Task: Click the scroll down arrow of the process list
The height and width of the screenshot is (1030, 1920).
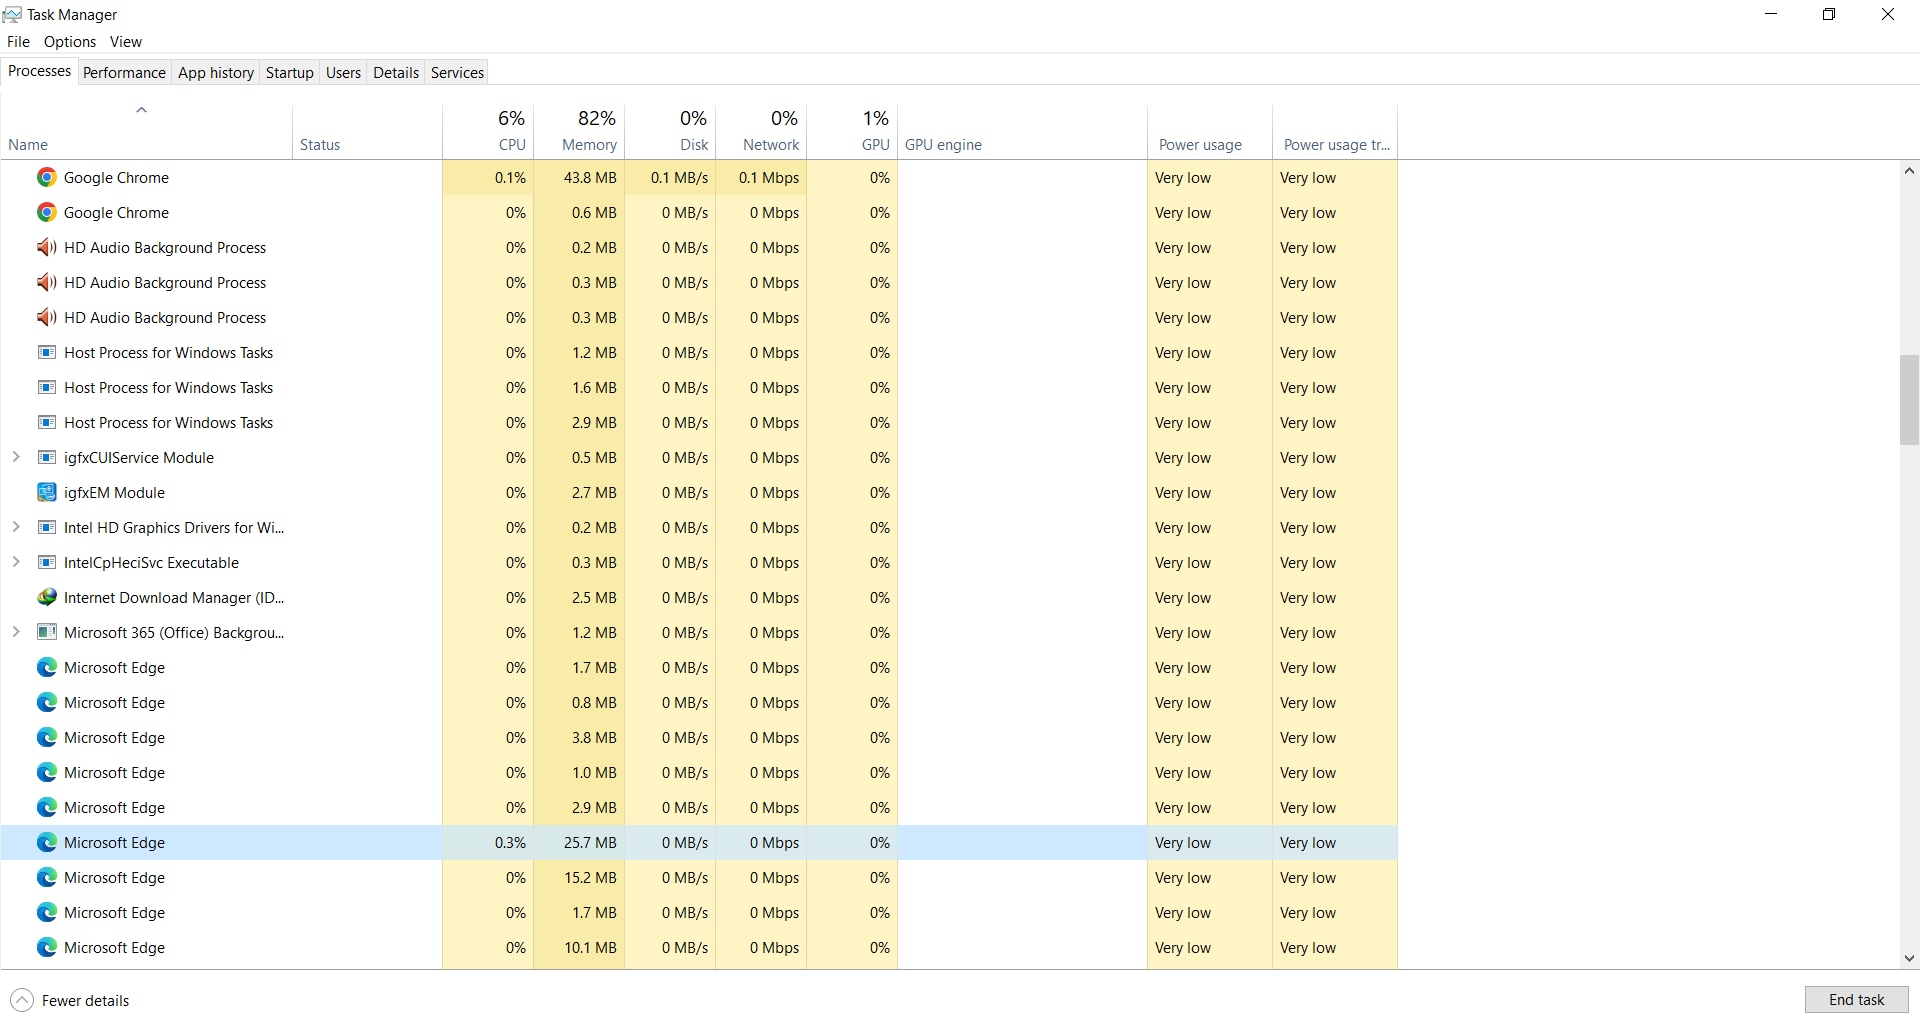Action: (1909, 958)
